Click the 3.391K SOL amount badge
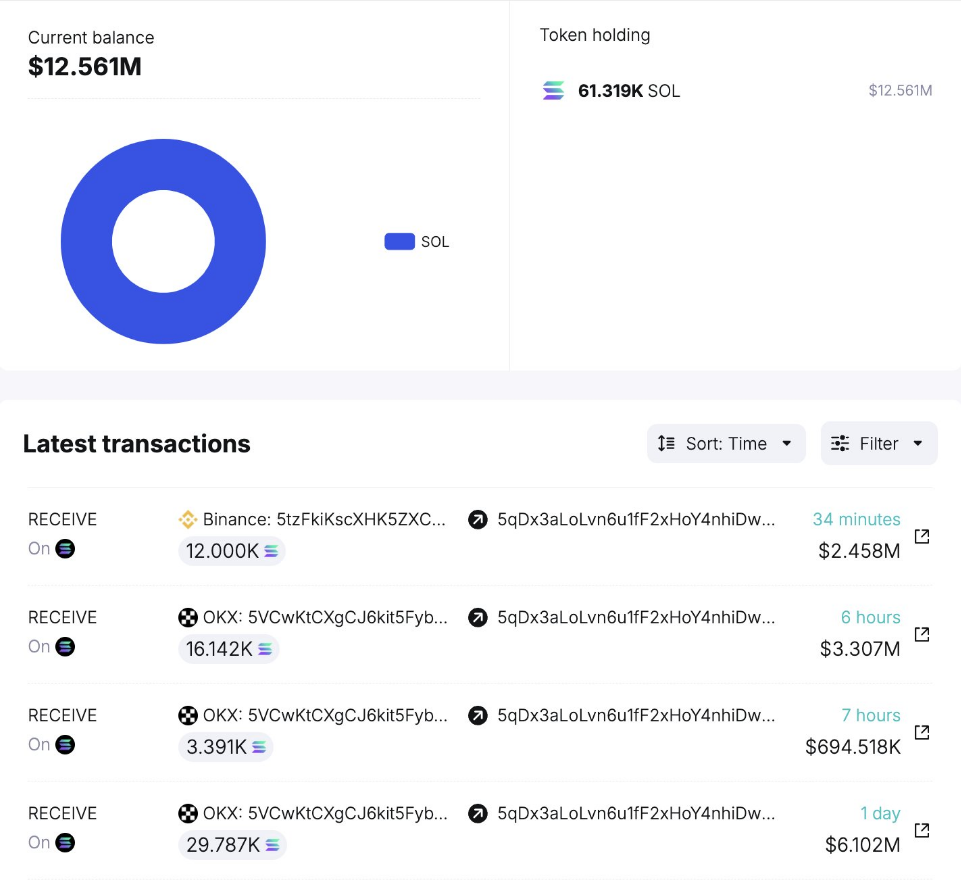This screenshot has height=880, width=961. tap(225, 747)
